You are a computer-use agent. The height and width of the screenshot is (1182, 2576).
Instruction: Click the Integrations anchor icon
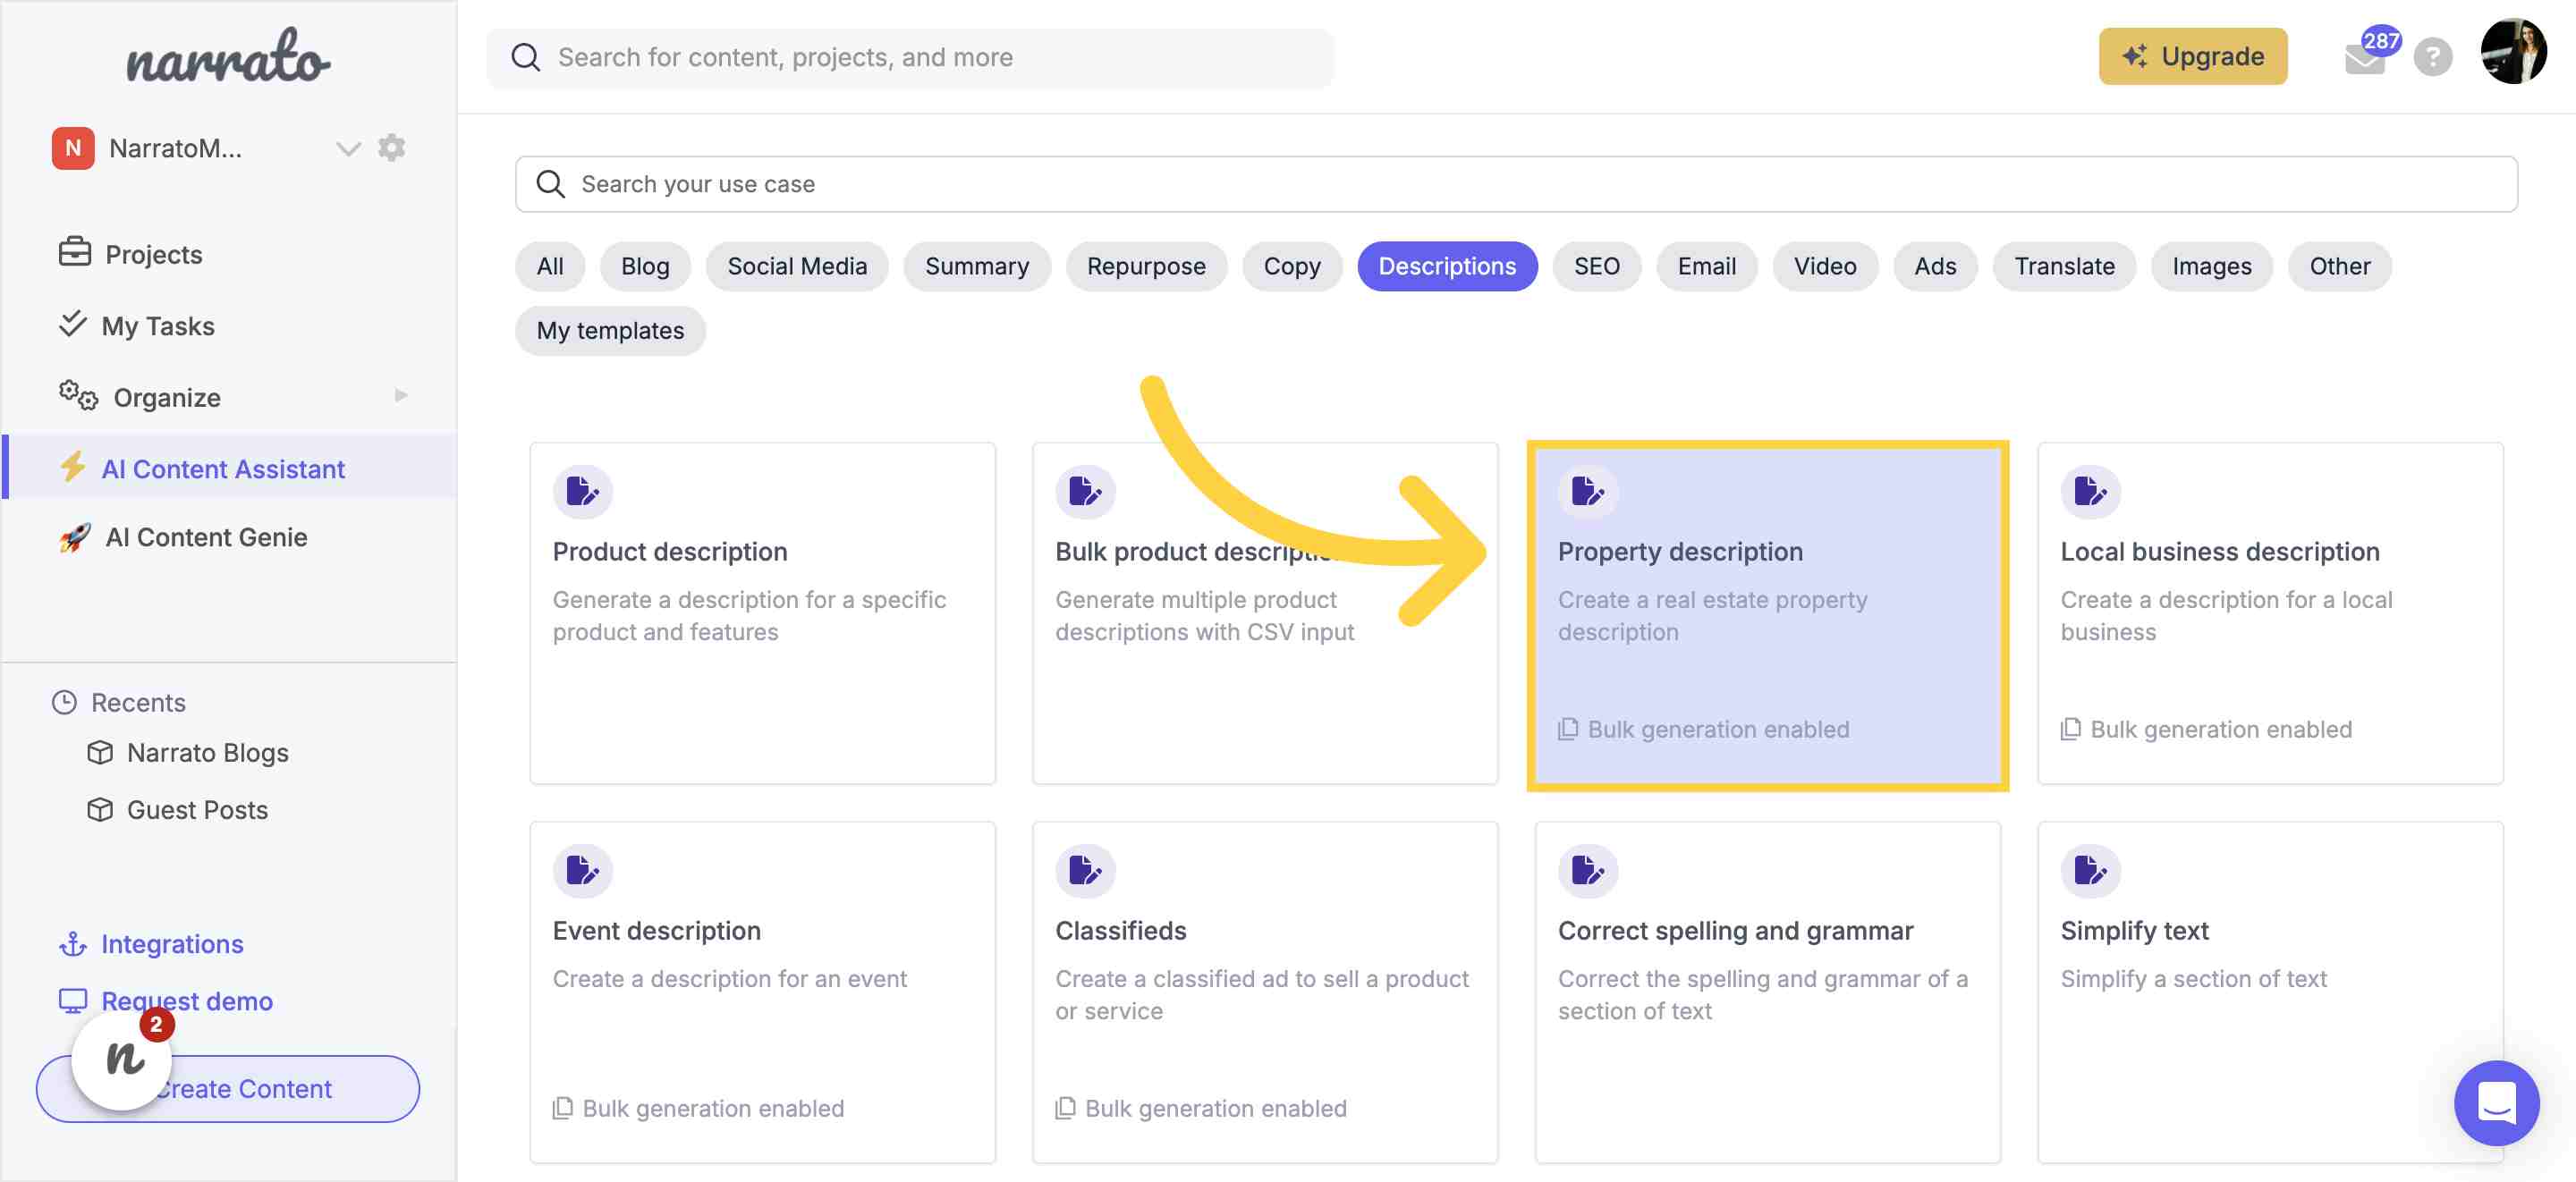73,943
